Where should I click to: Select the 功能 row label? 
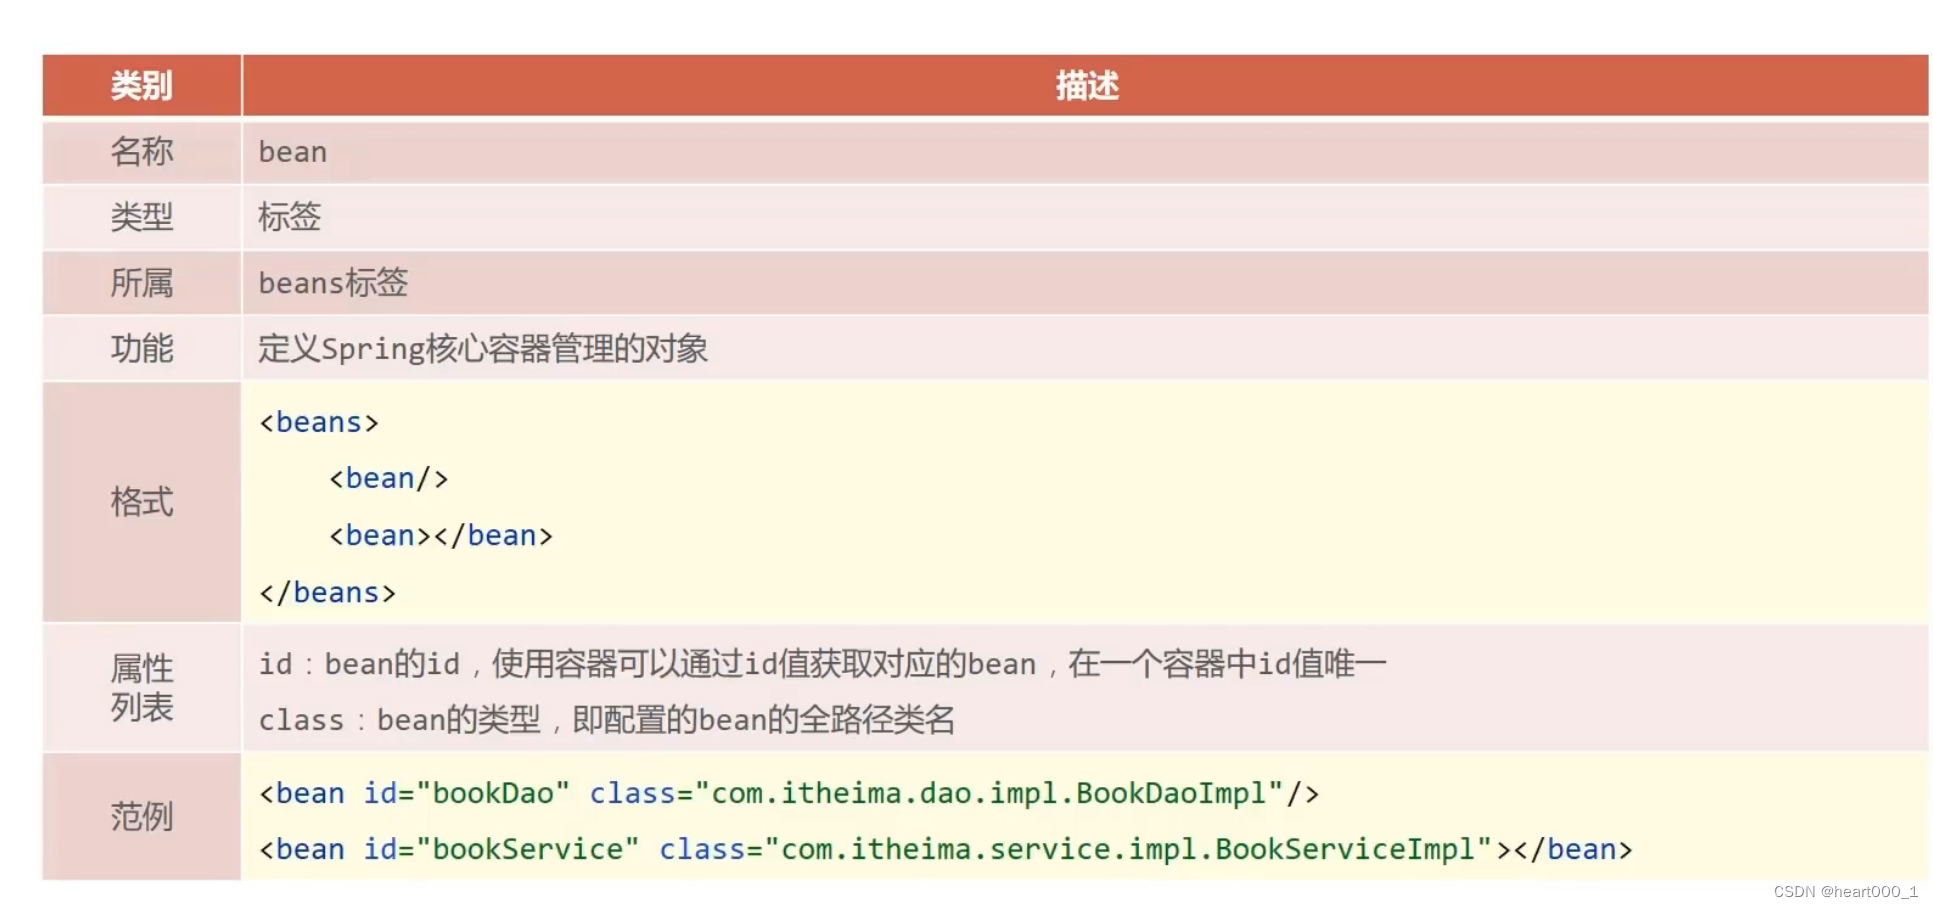coord(141,348)
